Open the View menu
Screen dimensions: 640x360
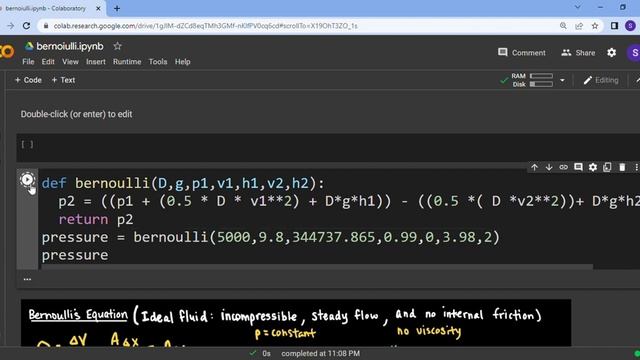coord(70,62)
